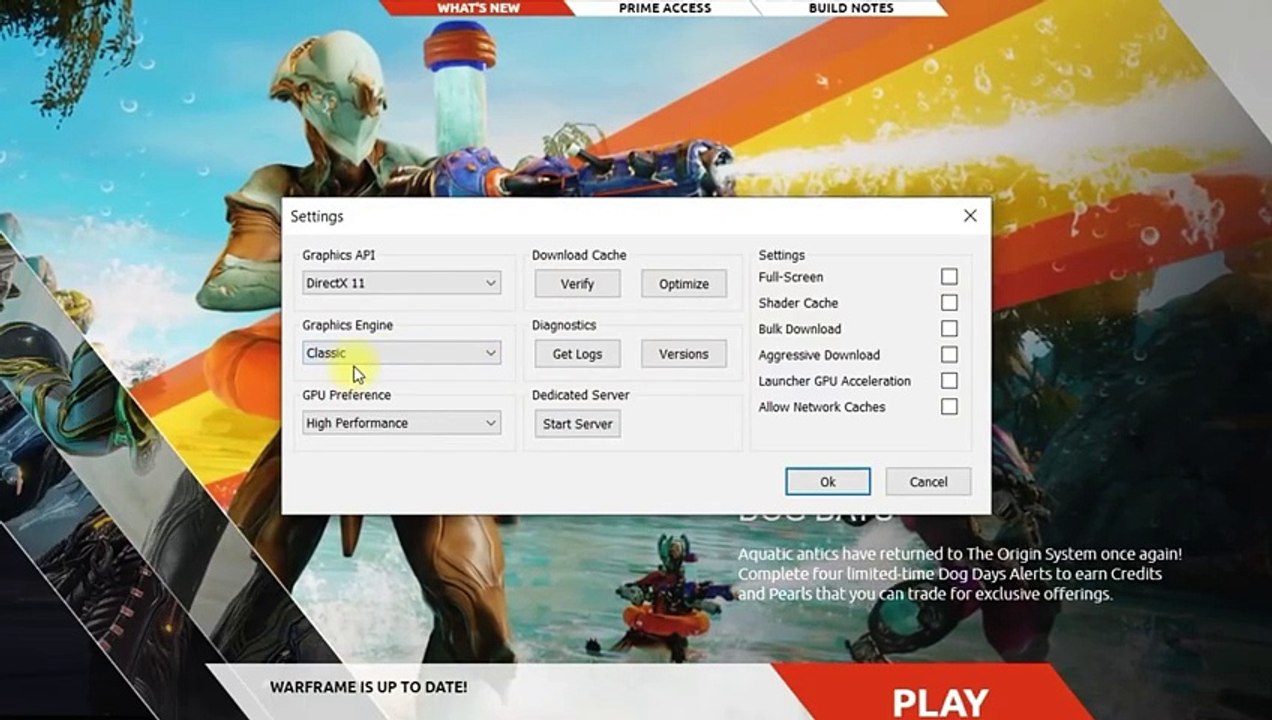Click the Dog Days news description text
Viewport: 1272px width, 720px height.
[x=960, y=574]
